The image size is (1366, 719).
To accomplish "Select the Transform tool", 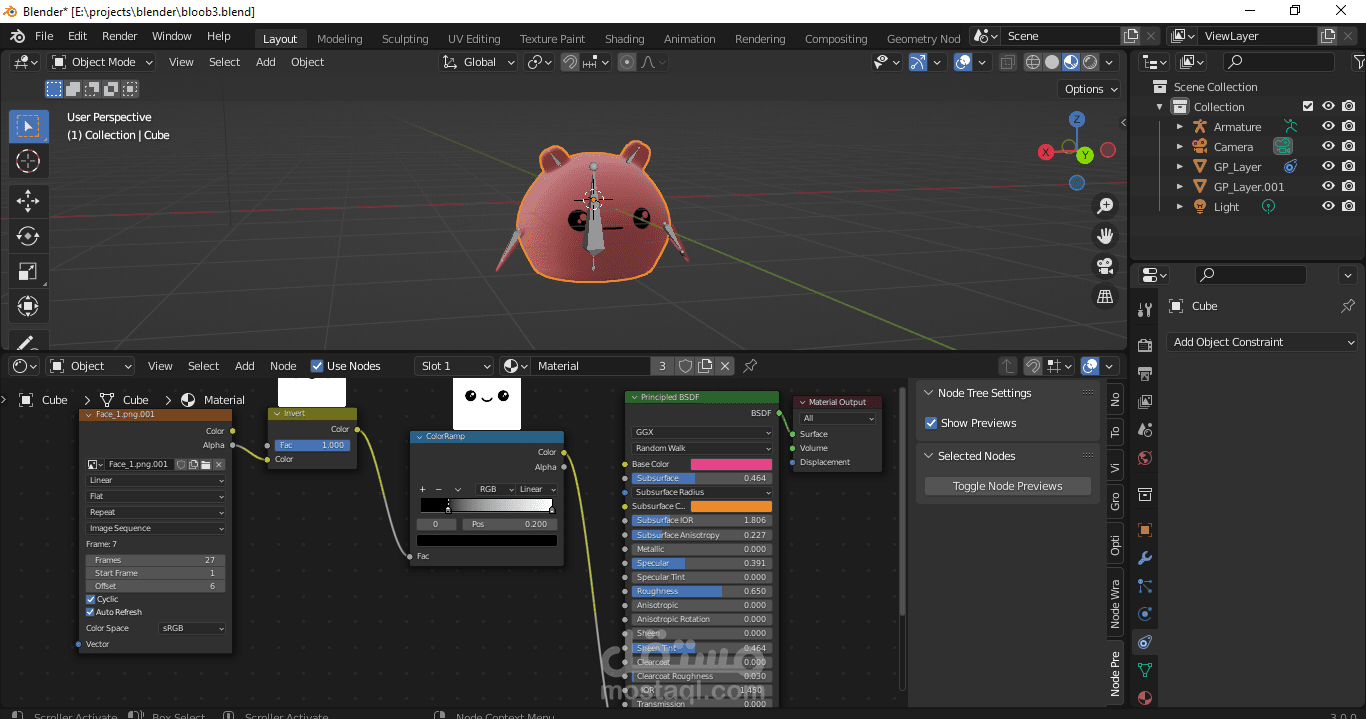I will pos(28,306).
